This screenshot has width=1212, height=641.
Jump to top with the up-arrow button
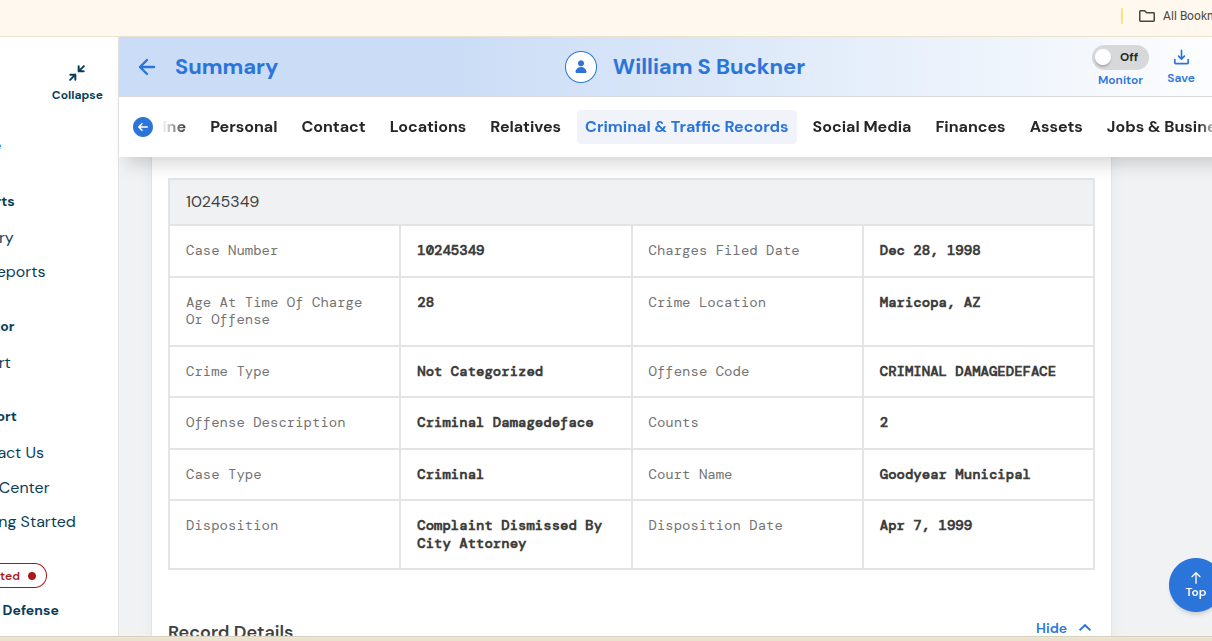pos(1194,584)
